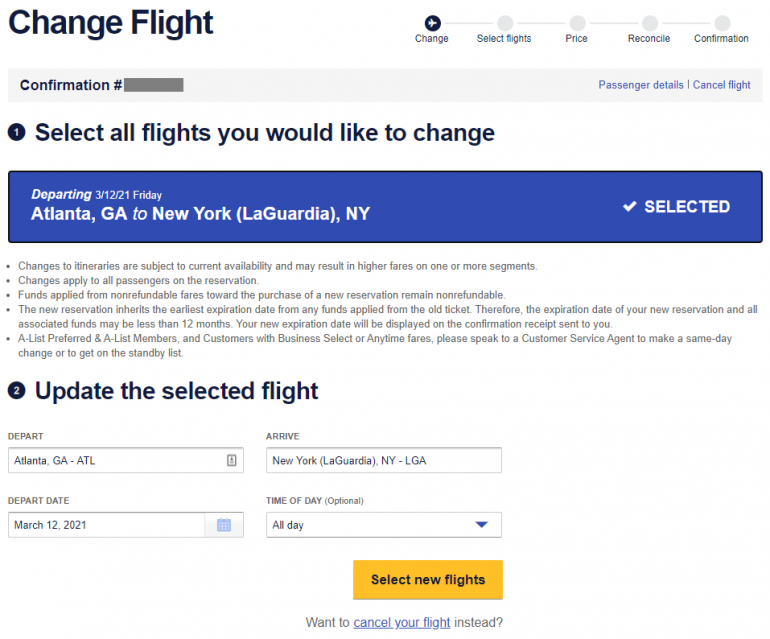Image resolution: width=770 pixels, height=639 pixels.
Task: Click the step 1 number badge
Action: pos(16,132)
